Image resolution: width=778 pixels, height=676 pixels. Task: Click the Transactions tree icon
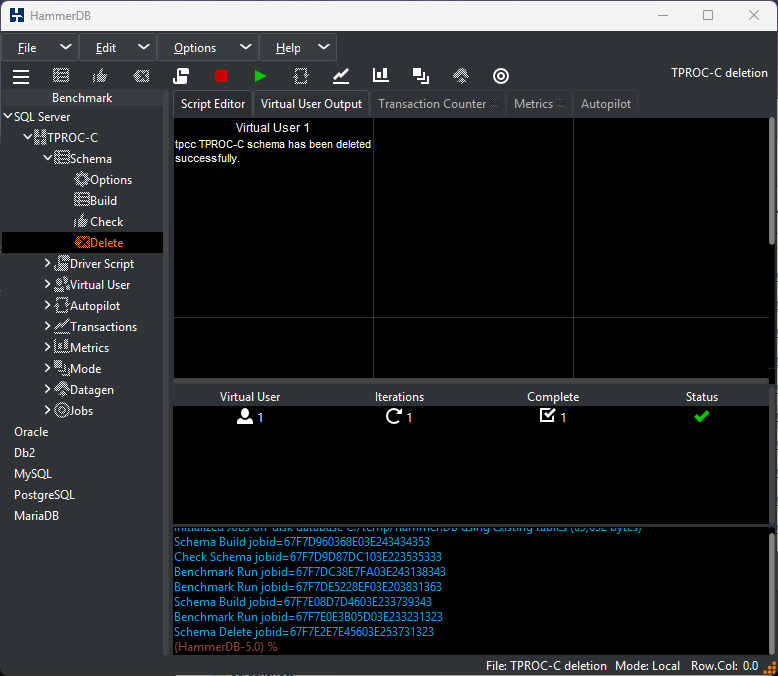[62, 326]
